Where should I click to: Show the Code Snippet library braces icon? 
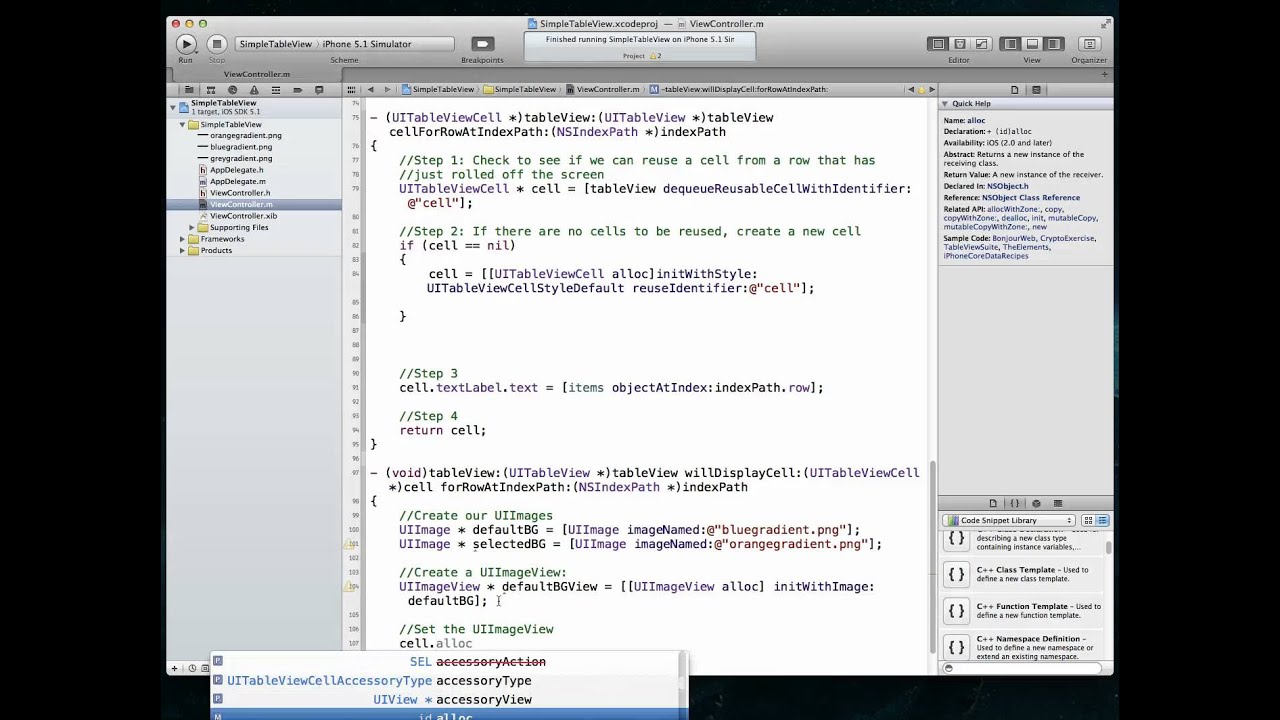pos(1015,504)
